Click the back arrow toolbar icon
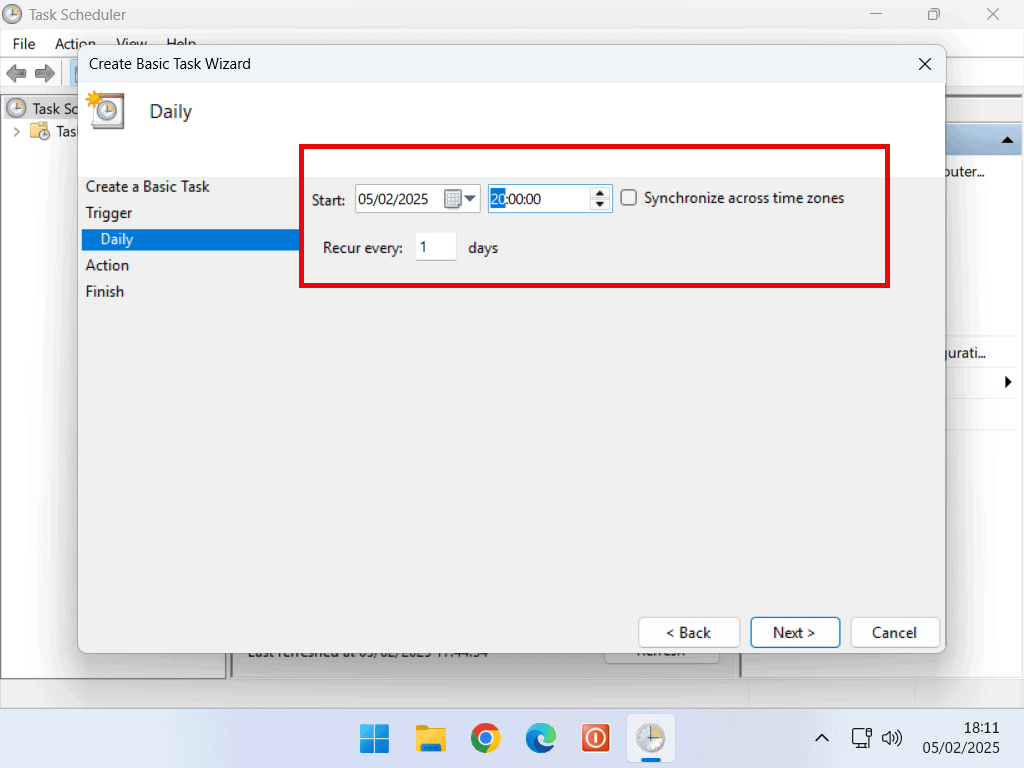 pyautogui.click(x=17, y=73)
